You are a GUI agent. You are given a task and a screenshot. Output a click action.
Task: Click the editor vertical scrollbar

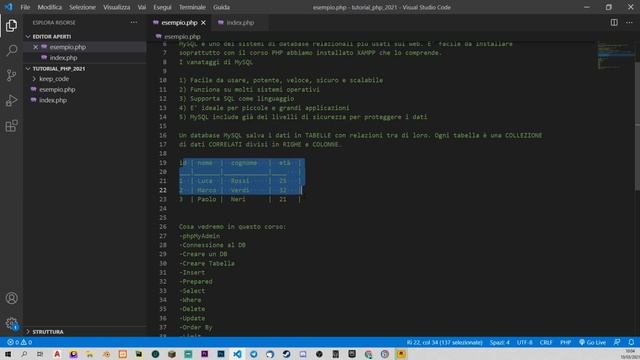tap(637, 126)
